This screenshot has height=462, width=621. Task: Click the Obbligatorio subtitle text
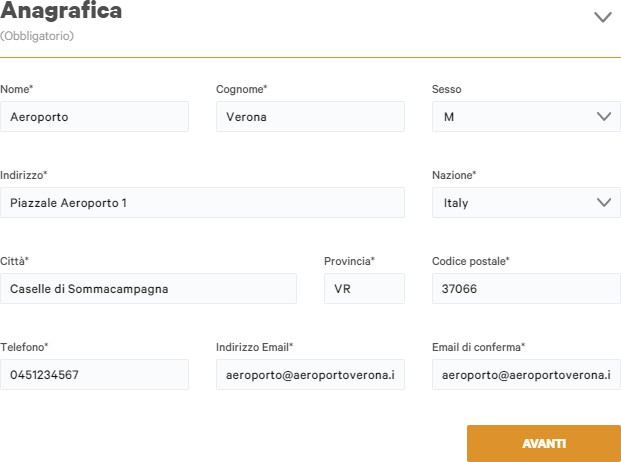[37, 36]
